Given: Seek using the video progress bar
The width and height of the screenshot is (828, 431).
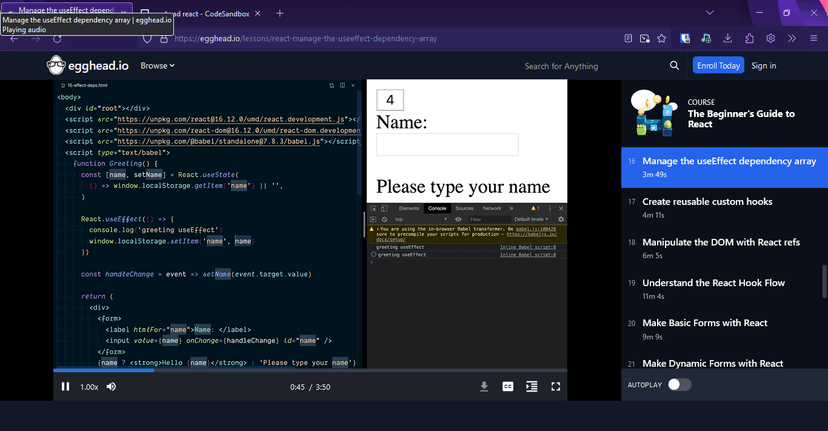Looking at the screenshot, I should (x=300, y=370).
